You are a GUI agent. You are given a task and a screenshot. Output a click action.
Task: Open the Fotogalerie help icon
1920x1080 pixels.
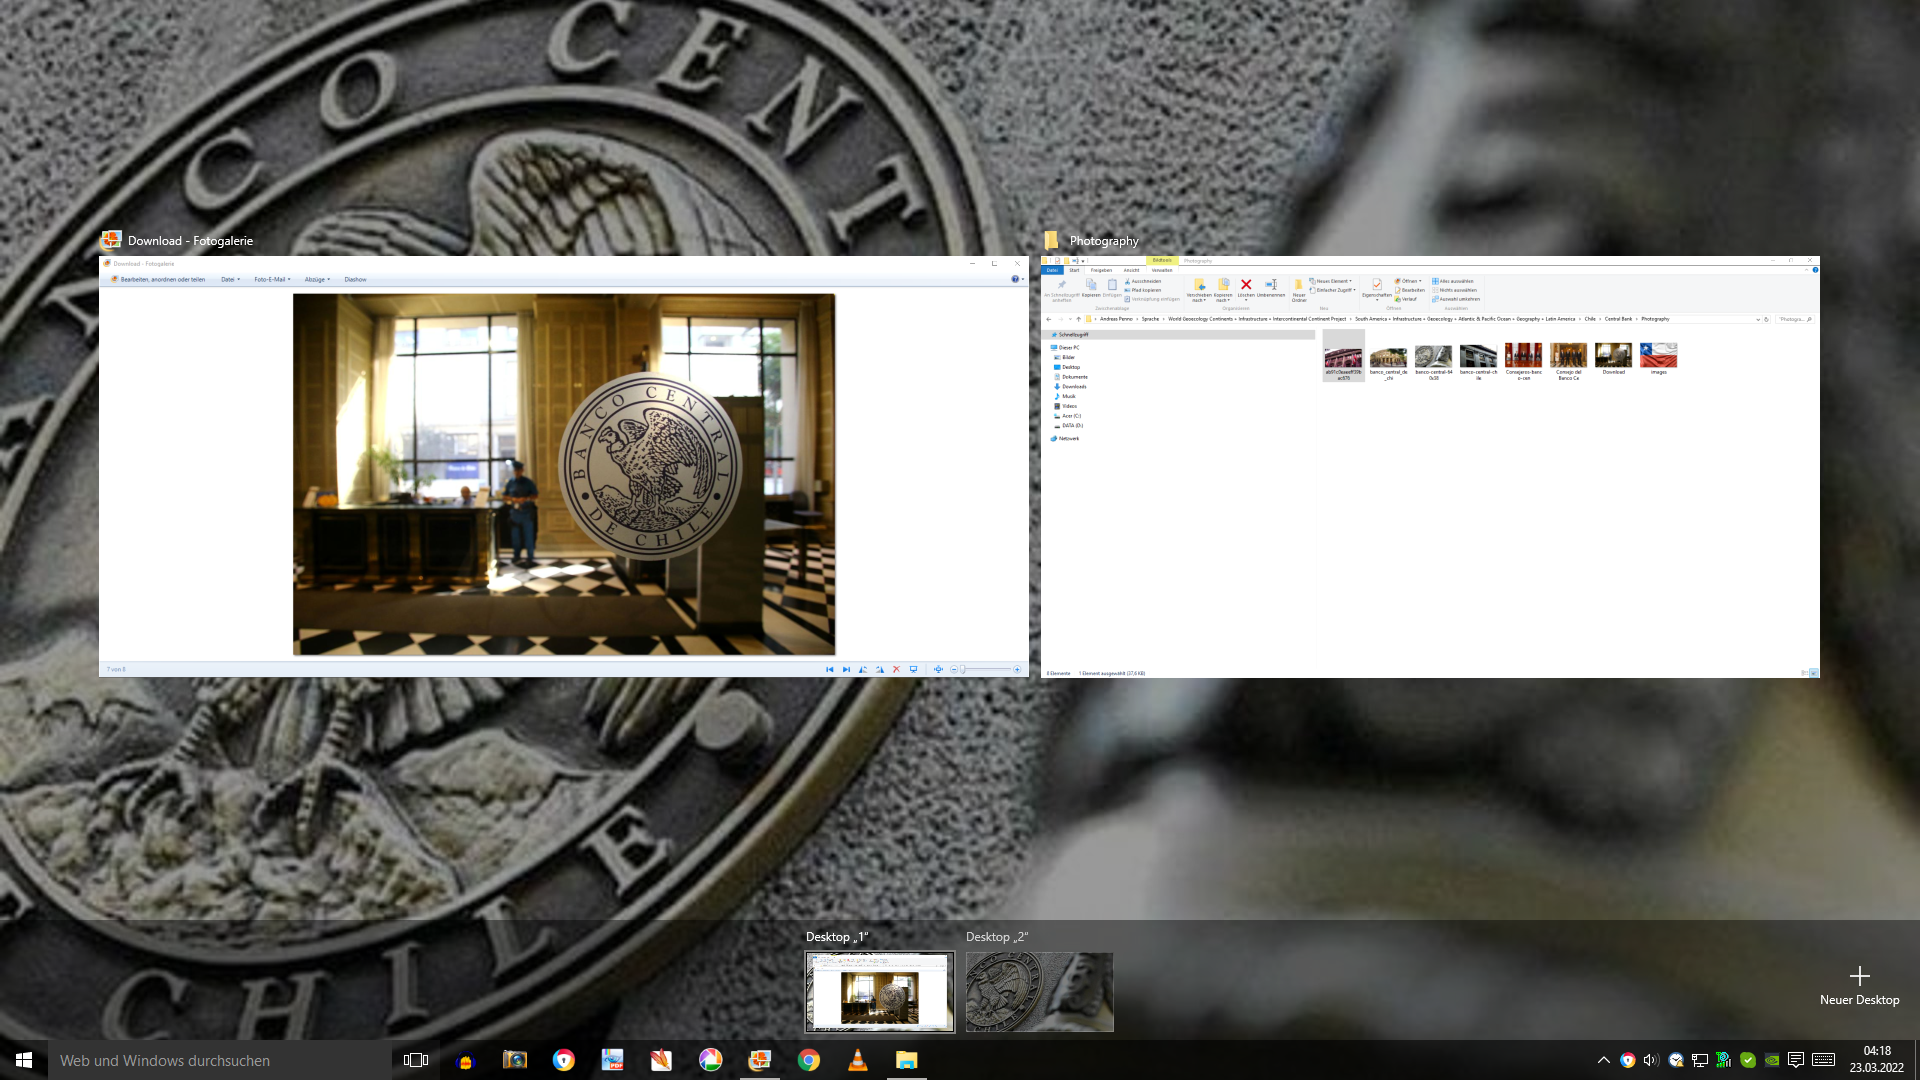pyautogui.click(x=1015, y=279)
